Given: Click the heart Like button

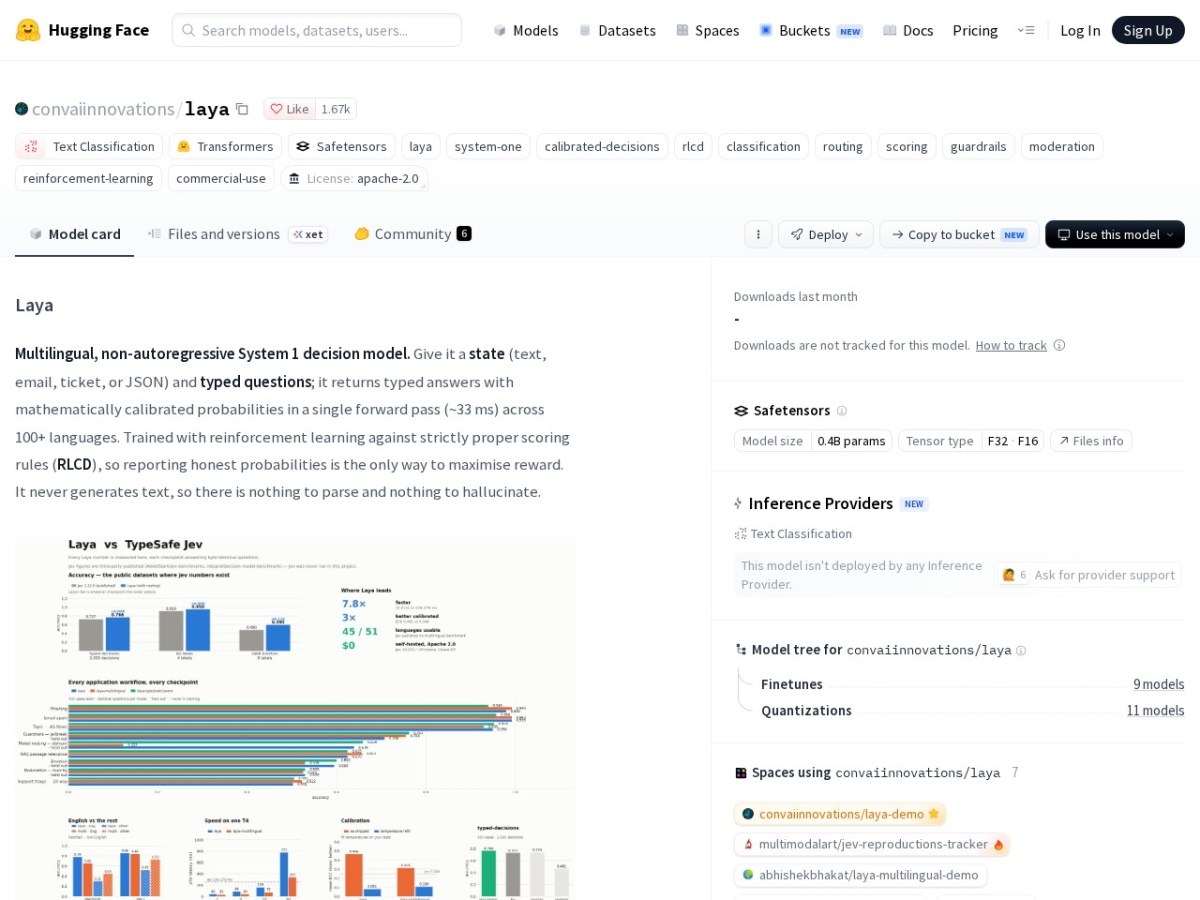Looking at the screenshot, I should [290, 109].
